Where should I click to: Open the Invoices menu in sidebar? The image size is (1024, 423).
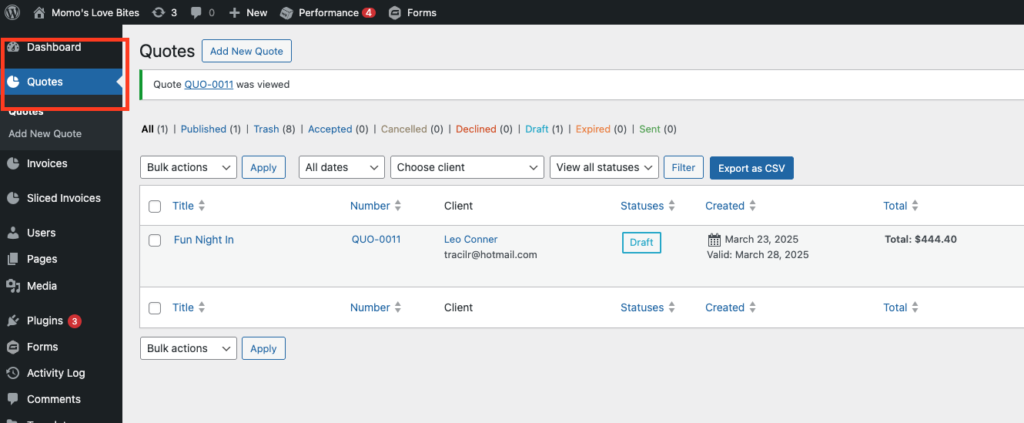tap(47, 163)
